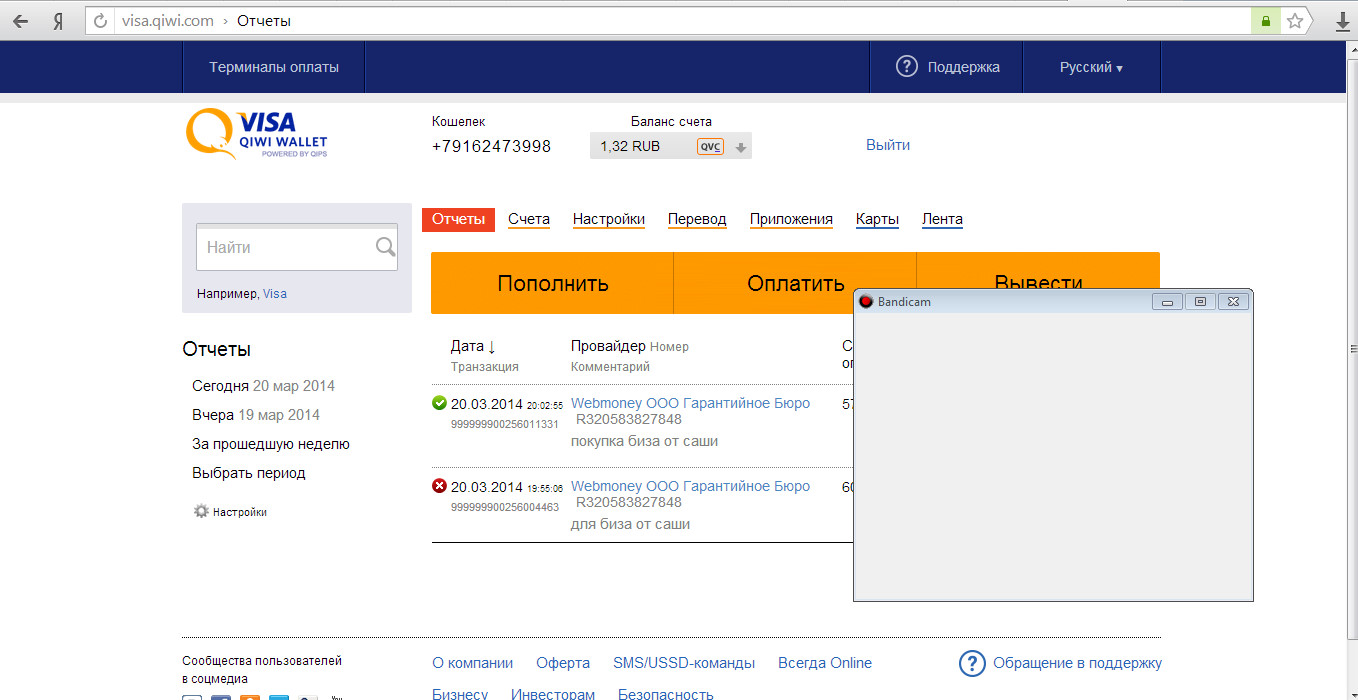Open Webmoney provider link in 20:02:55 row
This screenshot has width=1358, height=700.
pyautogui.click(x=690, y=403)
